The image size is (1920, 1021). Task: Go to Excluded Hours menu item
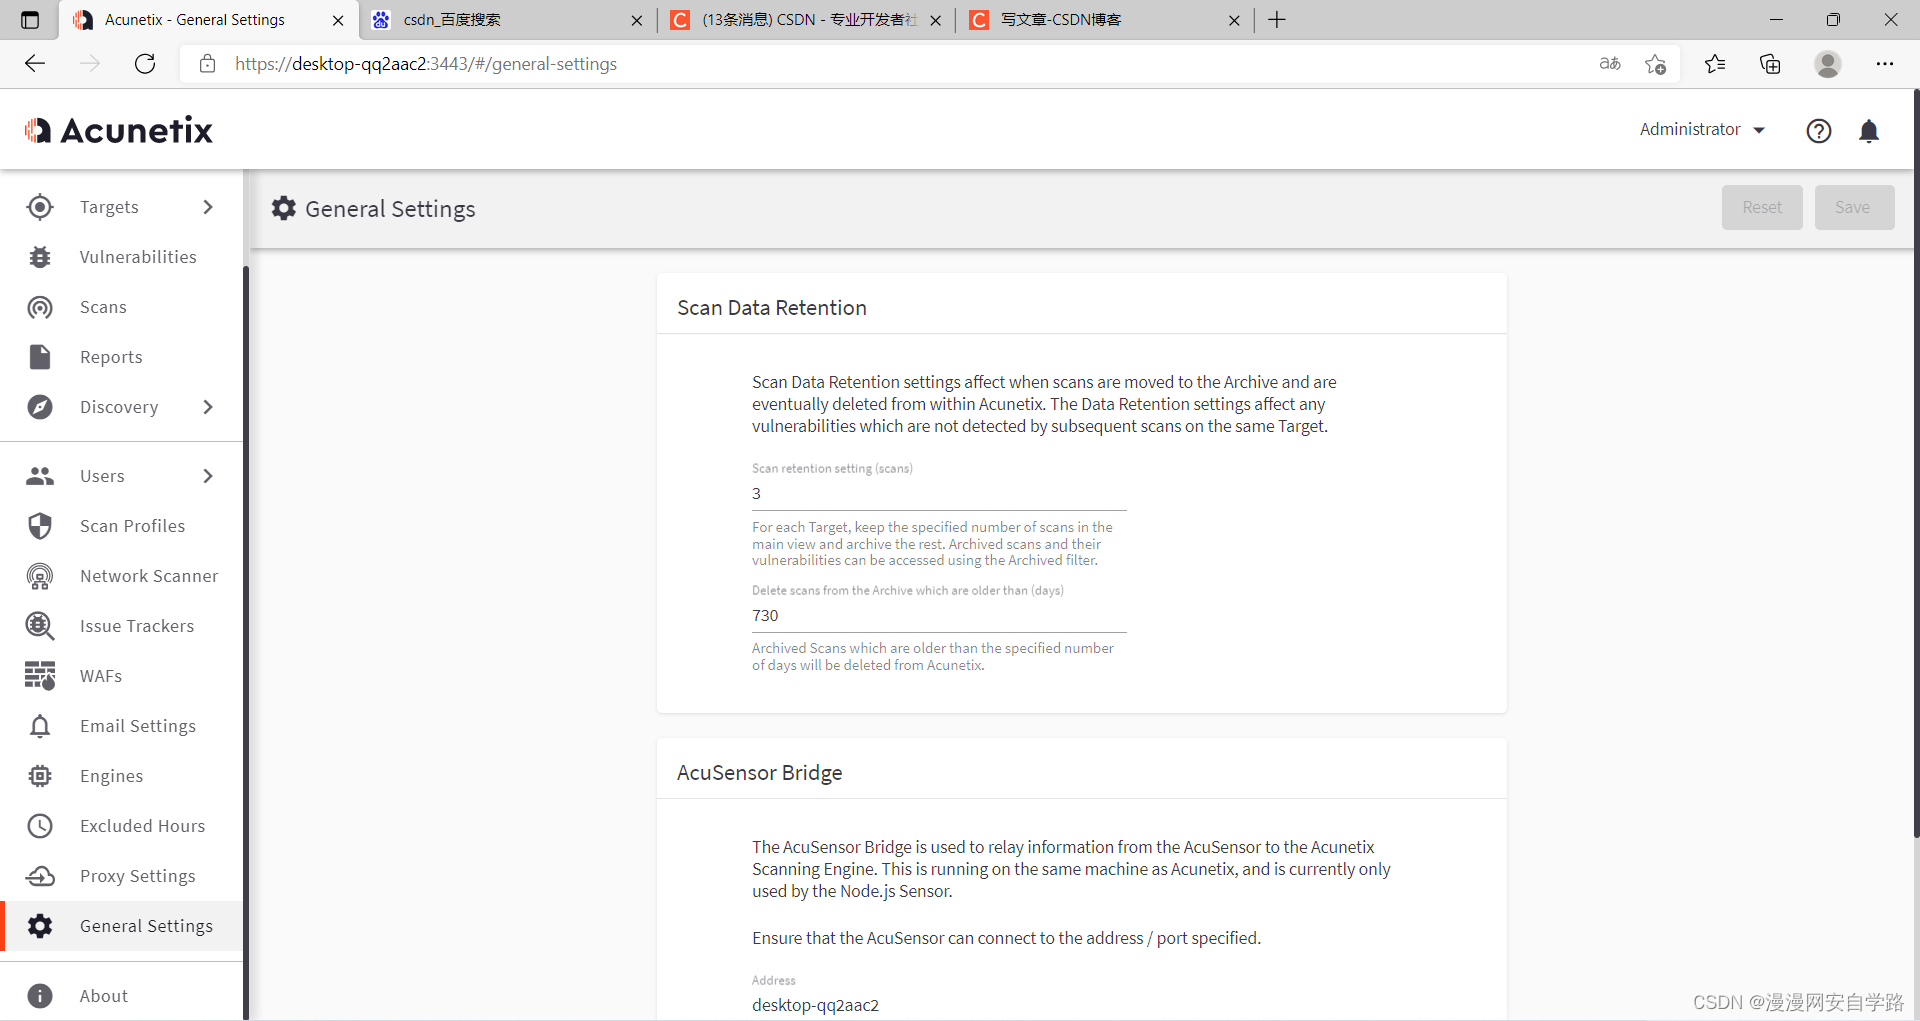pos(122,826)
